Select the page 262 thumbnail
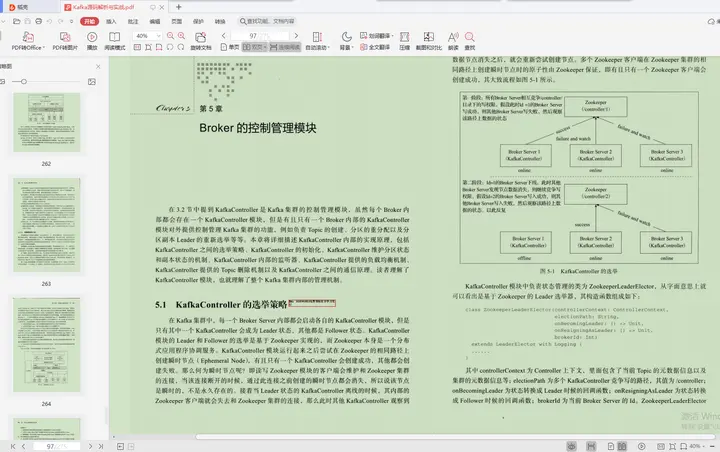The height and width of the screenshot is (452, 720). click(46, 122)
